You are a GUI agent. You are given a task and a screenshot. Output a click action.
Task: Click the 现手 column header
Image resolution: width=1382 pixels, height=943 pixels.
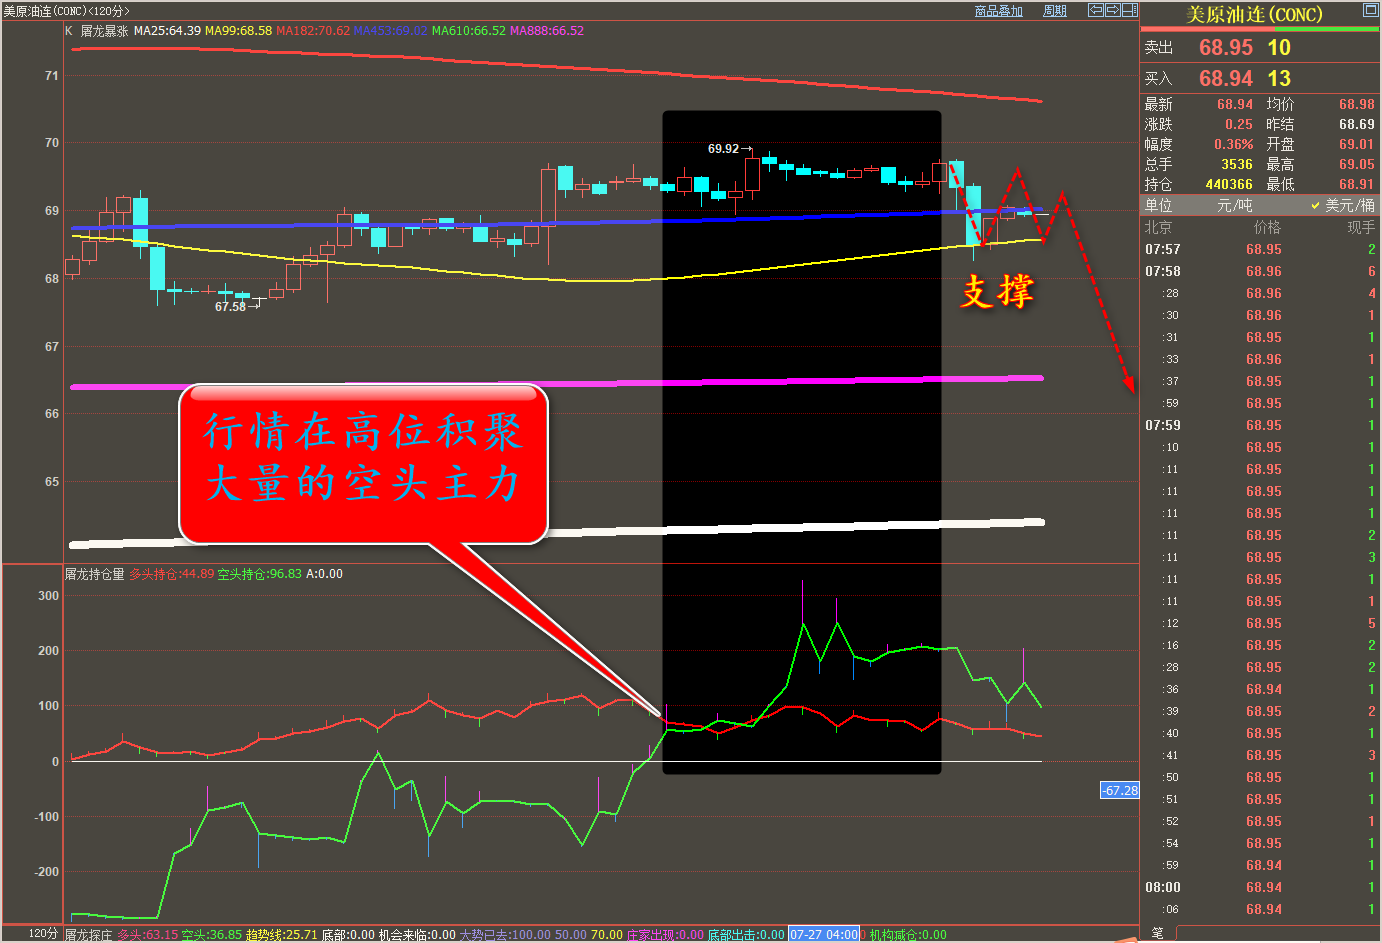click(x=1361, y=227)
